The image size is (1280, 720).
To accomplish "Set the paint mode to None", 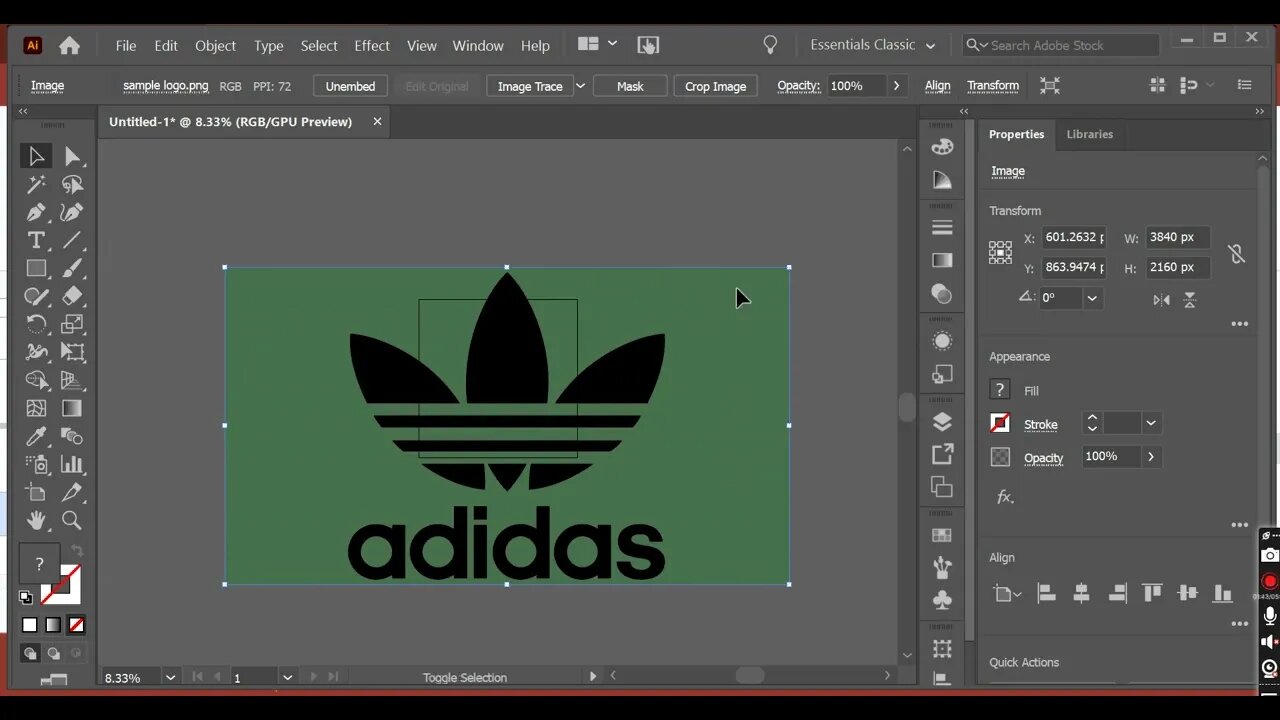I will click(77, 625).
